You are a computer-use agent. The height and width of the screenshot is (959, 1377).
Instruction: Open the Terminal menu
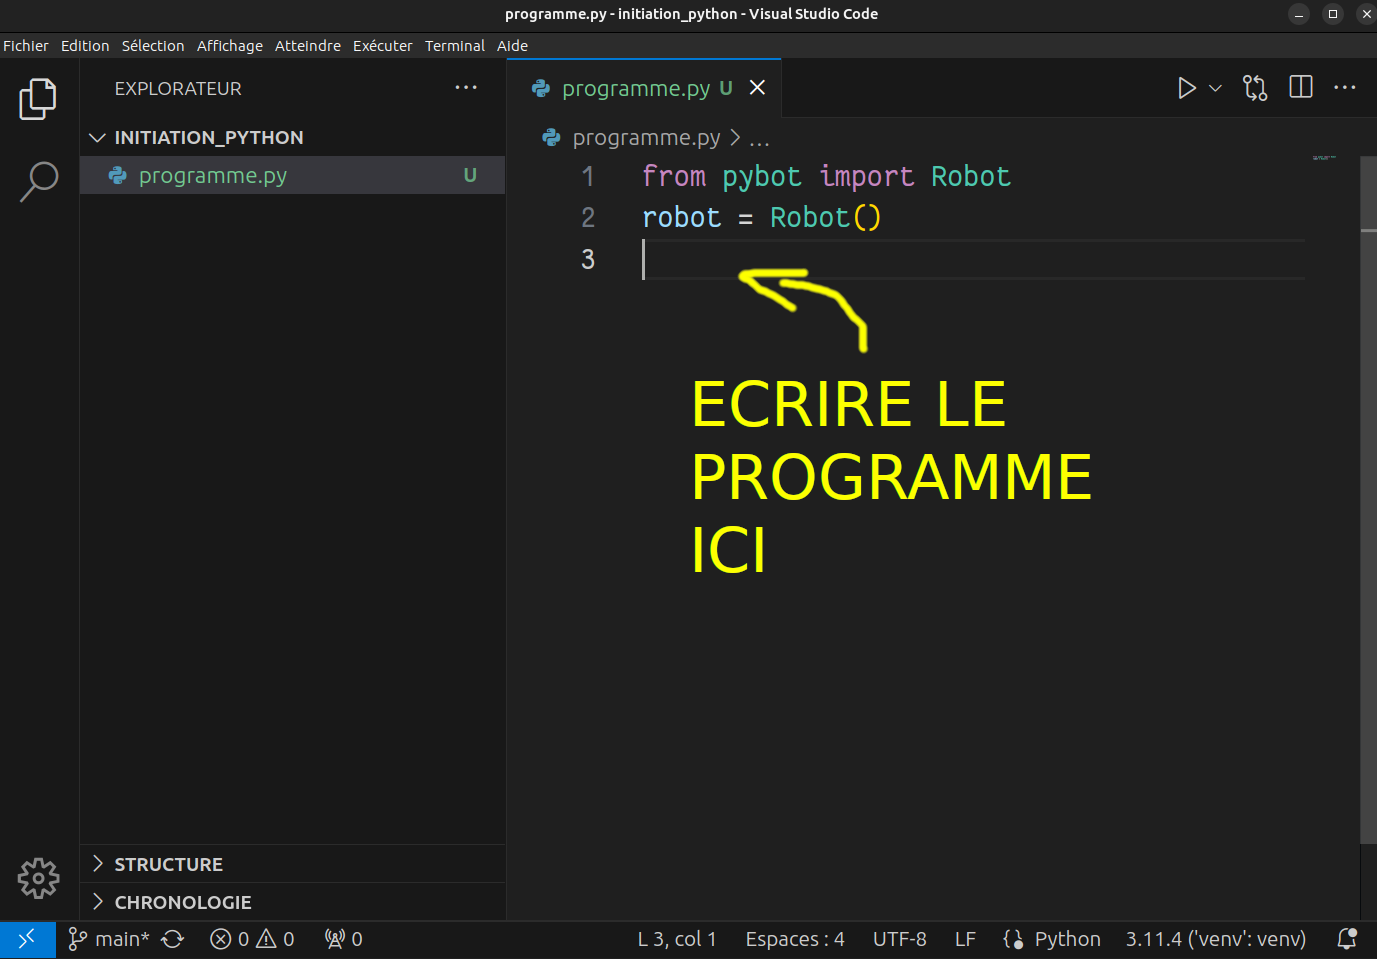point(455,46)
